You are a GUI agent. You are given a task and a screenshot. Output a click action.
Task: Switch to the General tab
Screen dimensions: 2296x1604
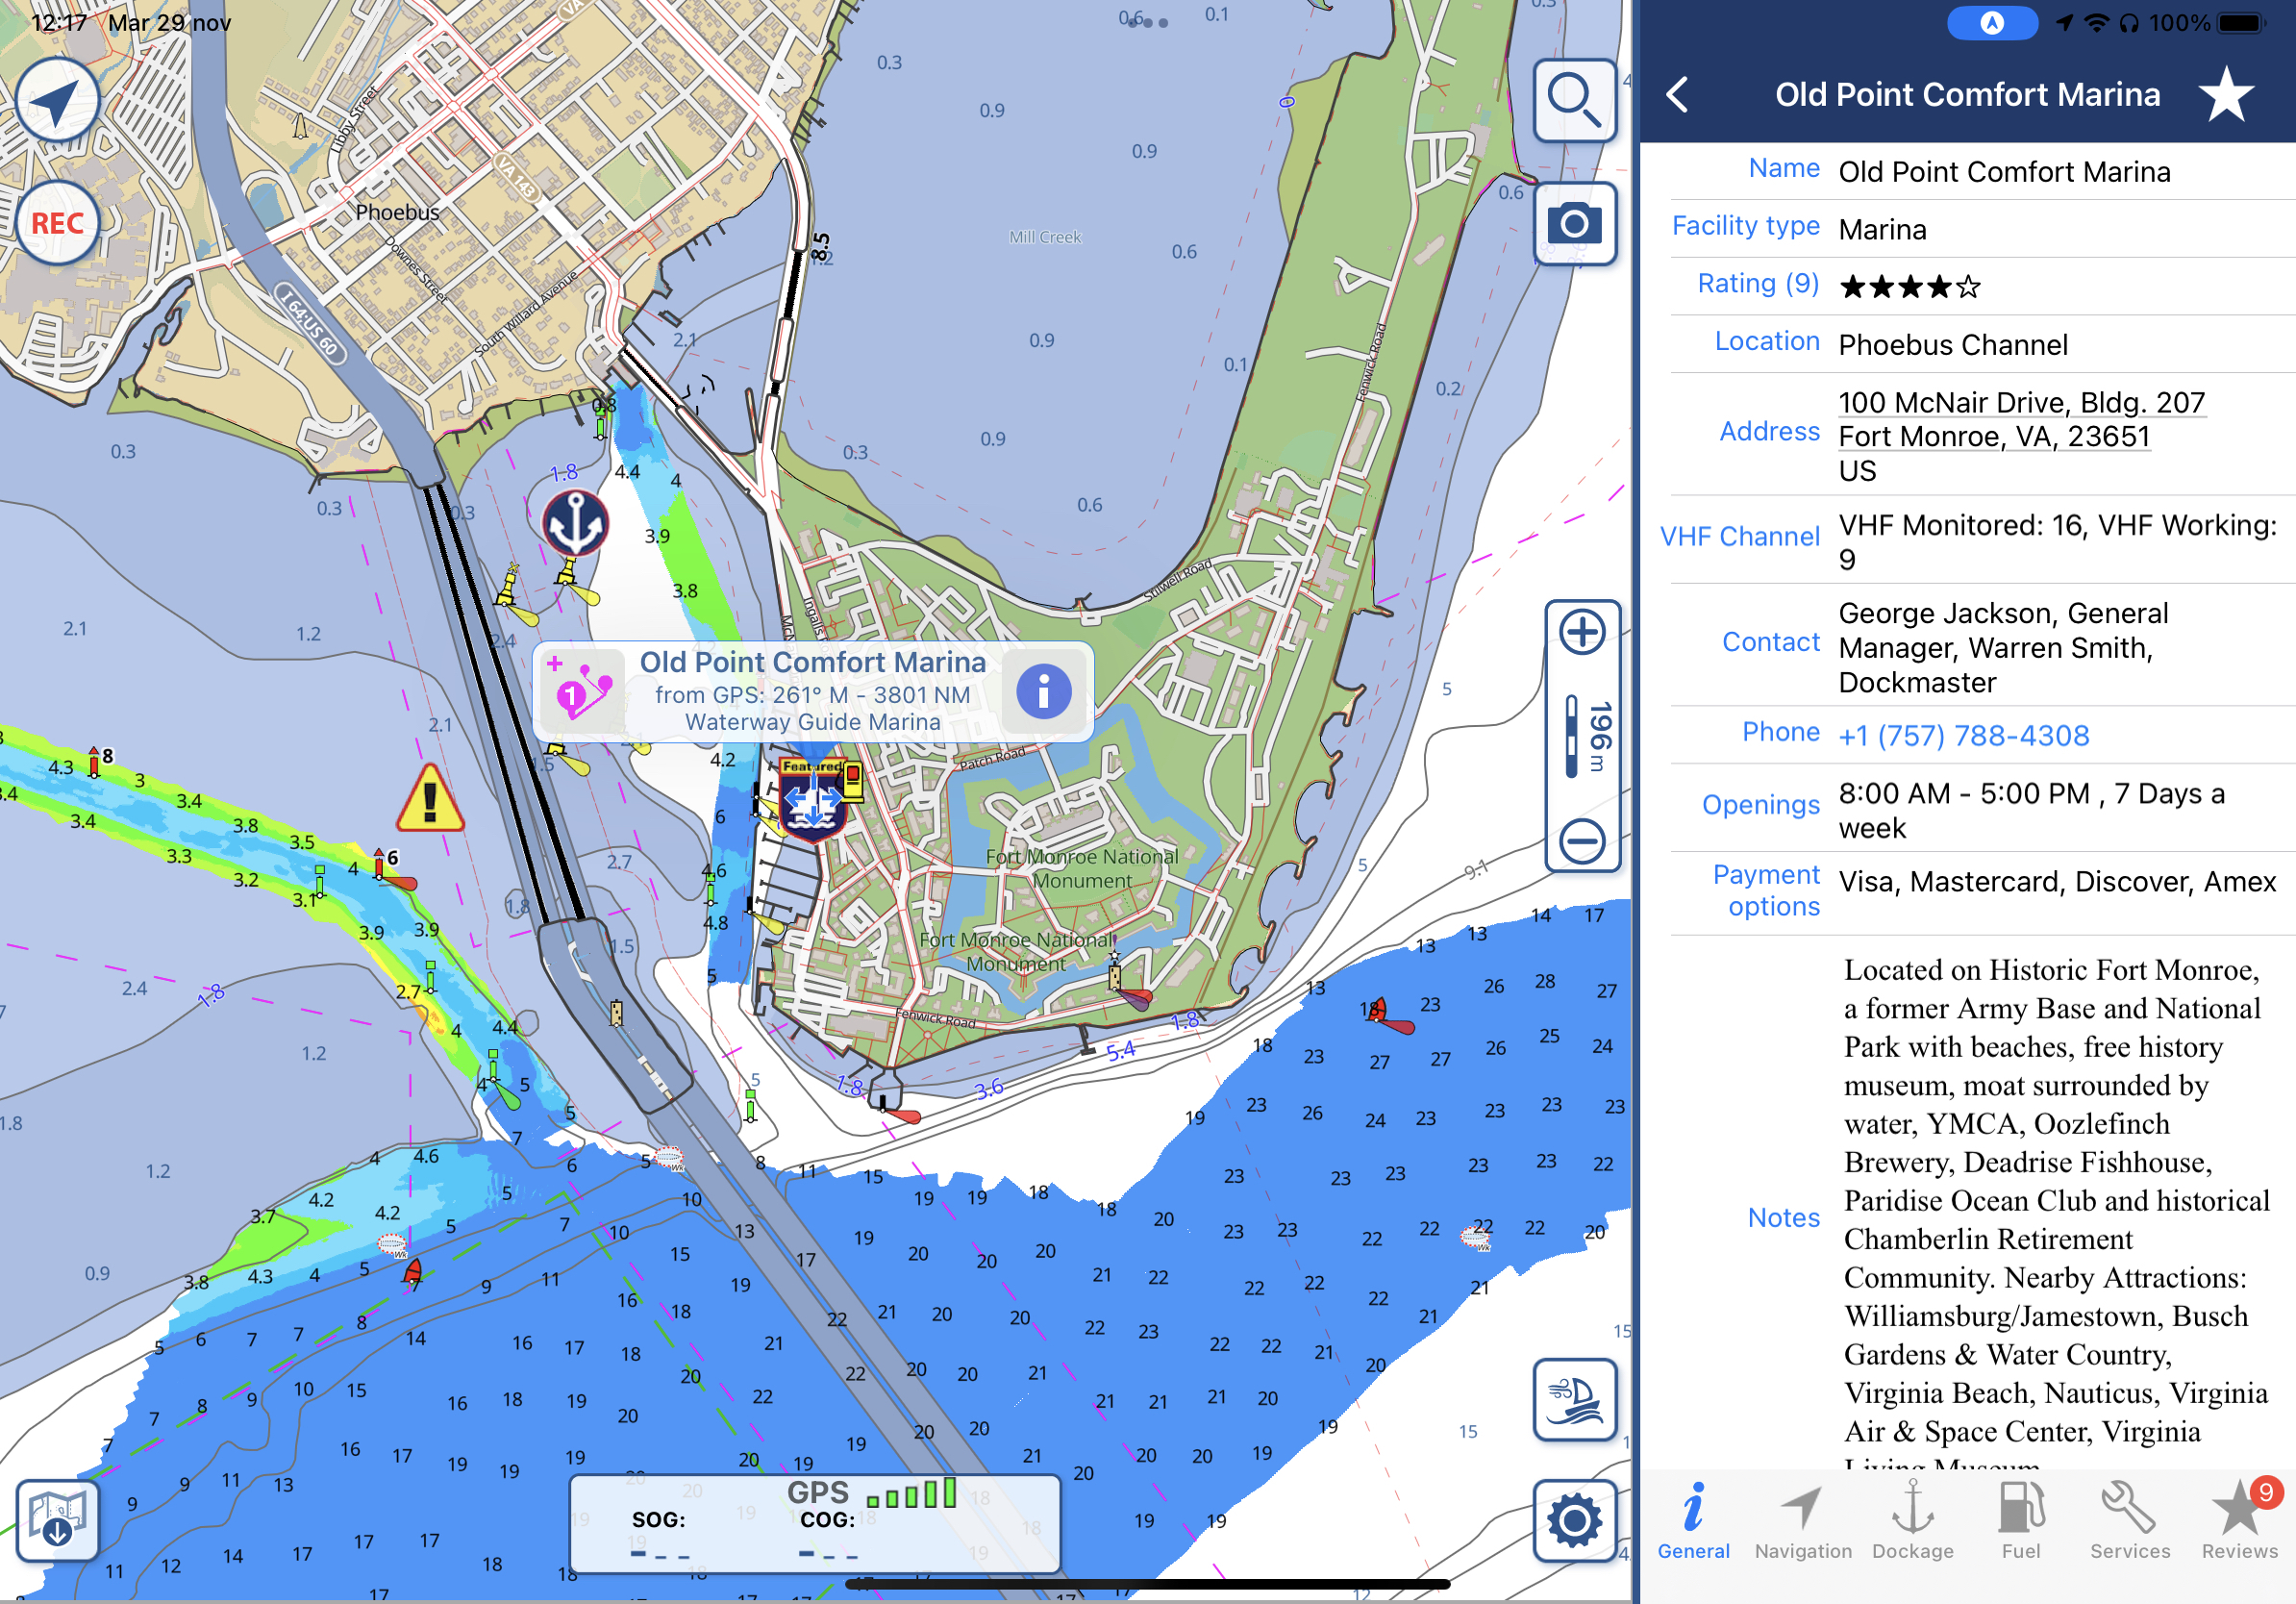tap(1693, 1521)
